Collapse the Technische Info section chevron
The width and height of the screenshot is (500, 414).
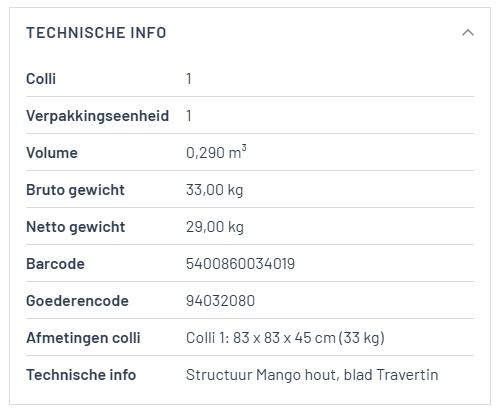click(468, 33)
